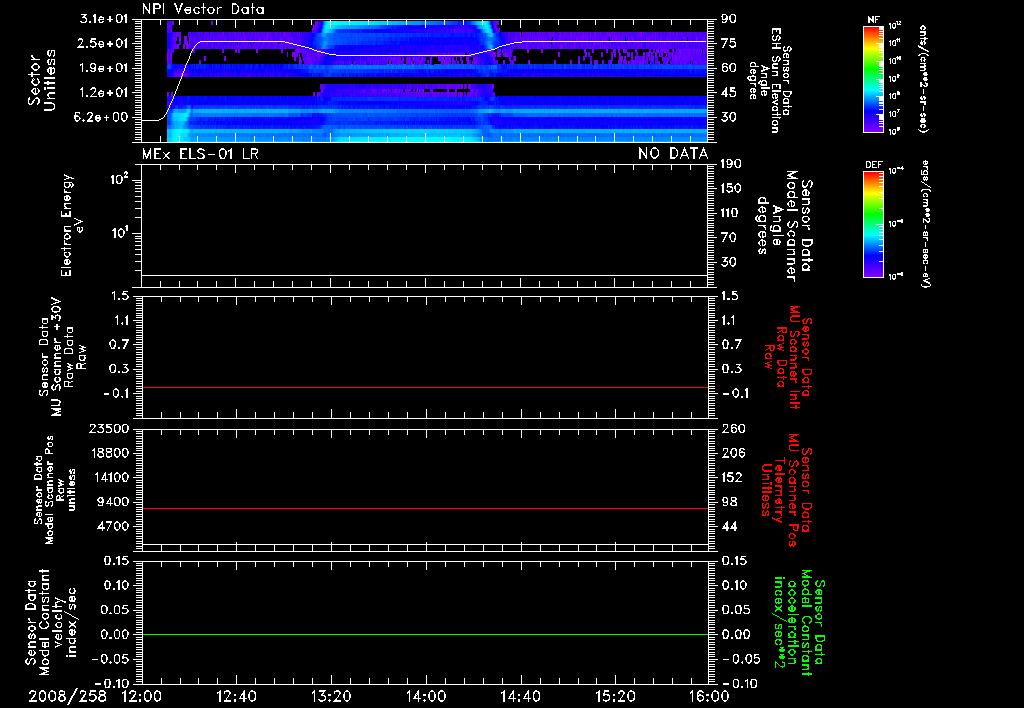Image resolution: width=1024 pixels, height=708 pixels.
Task: Select the green Model Constant acceleration label
Action: point(799,622)
